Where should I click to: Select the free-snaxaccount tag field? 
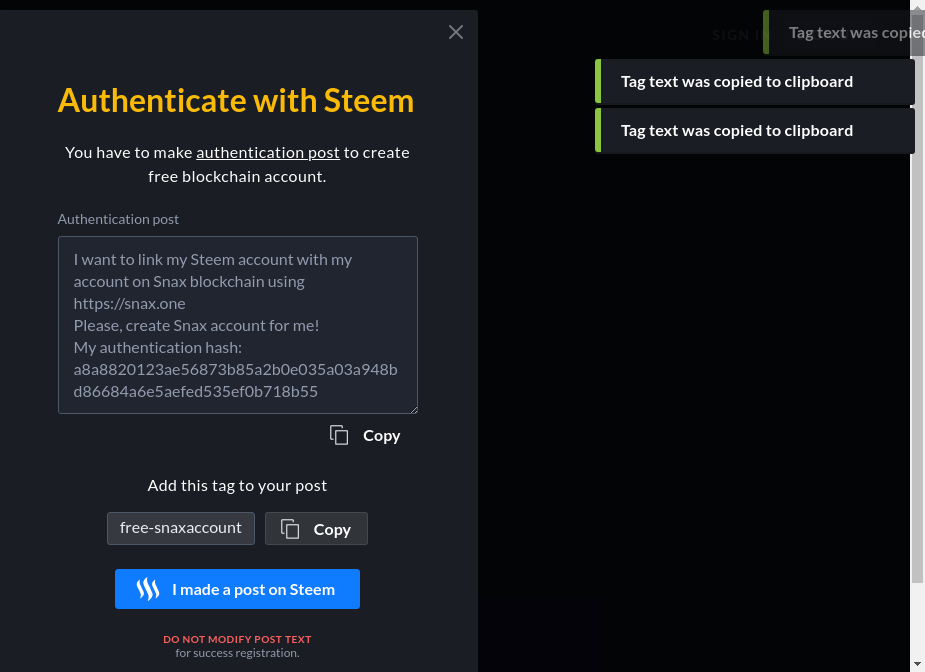point(181,528)
